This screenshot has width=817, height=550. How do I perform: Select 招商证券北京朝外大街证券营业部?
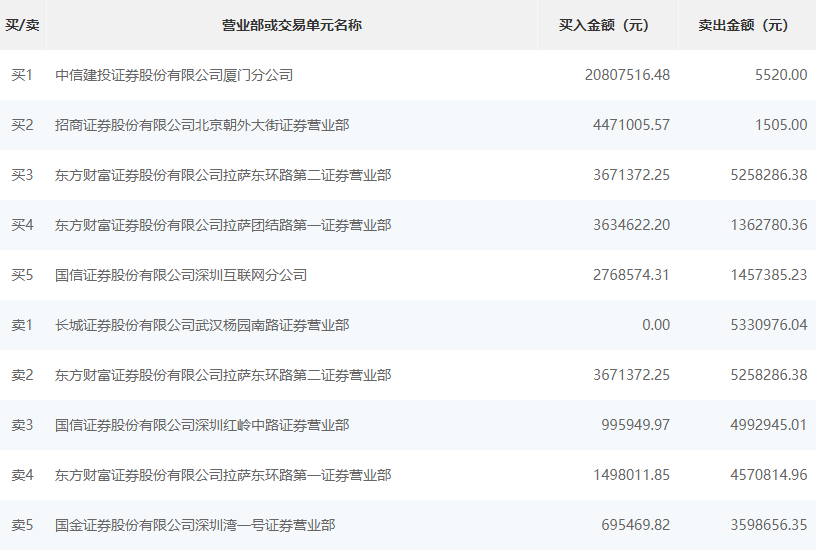(202, 125)
